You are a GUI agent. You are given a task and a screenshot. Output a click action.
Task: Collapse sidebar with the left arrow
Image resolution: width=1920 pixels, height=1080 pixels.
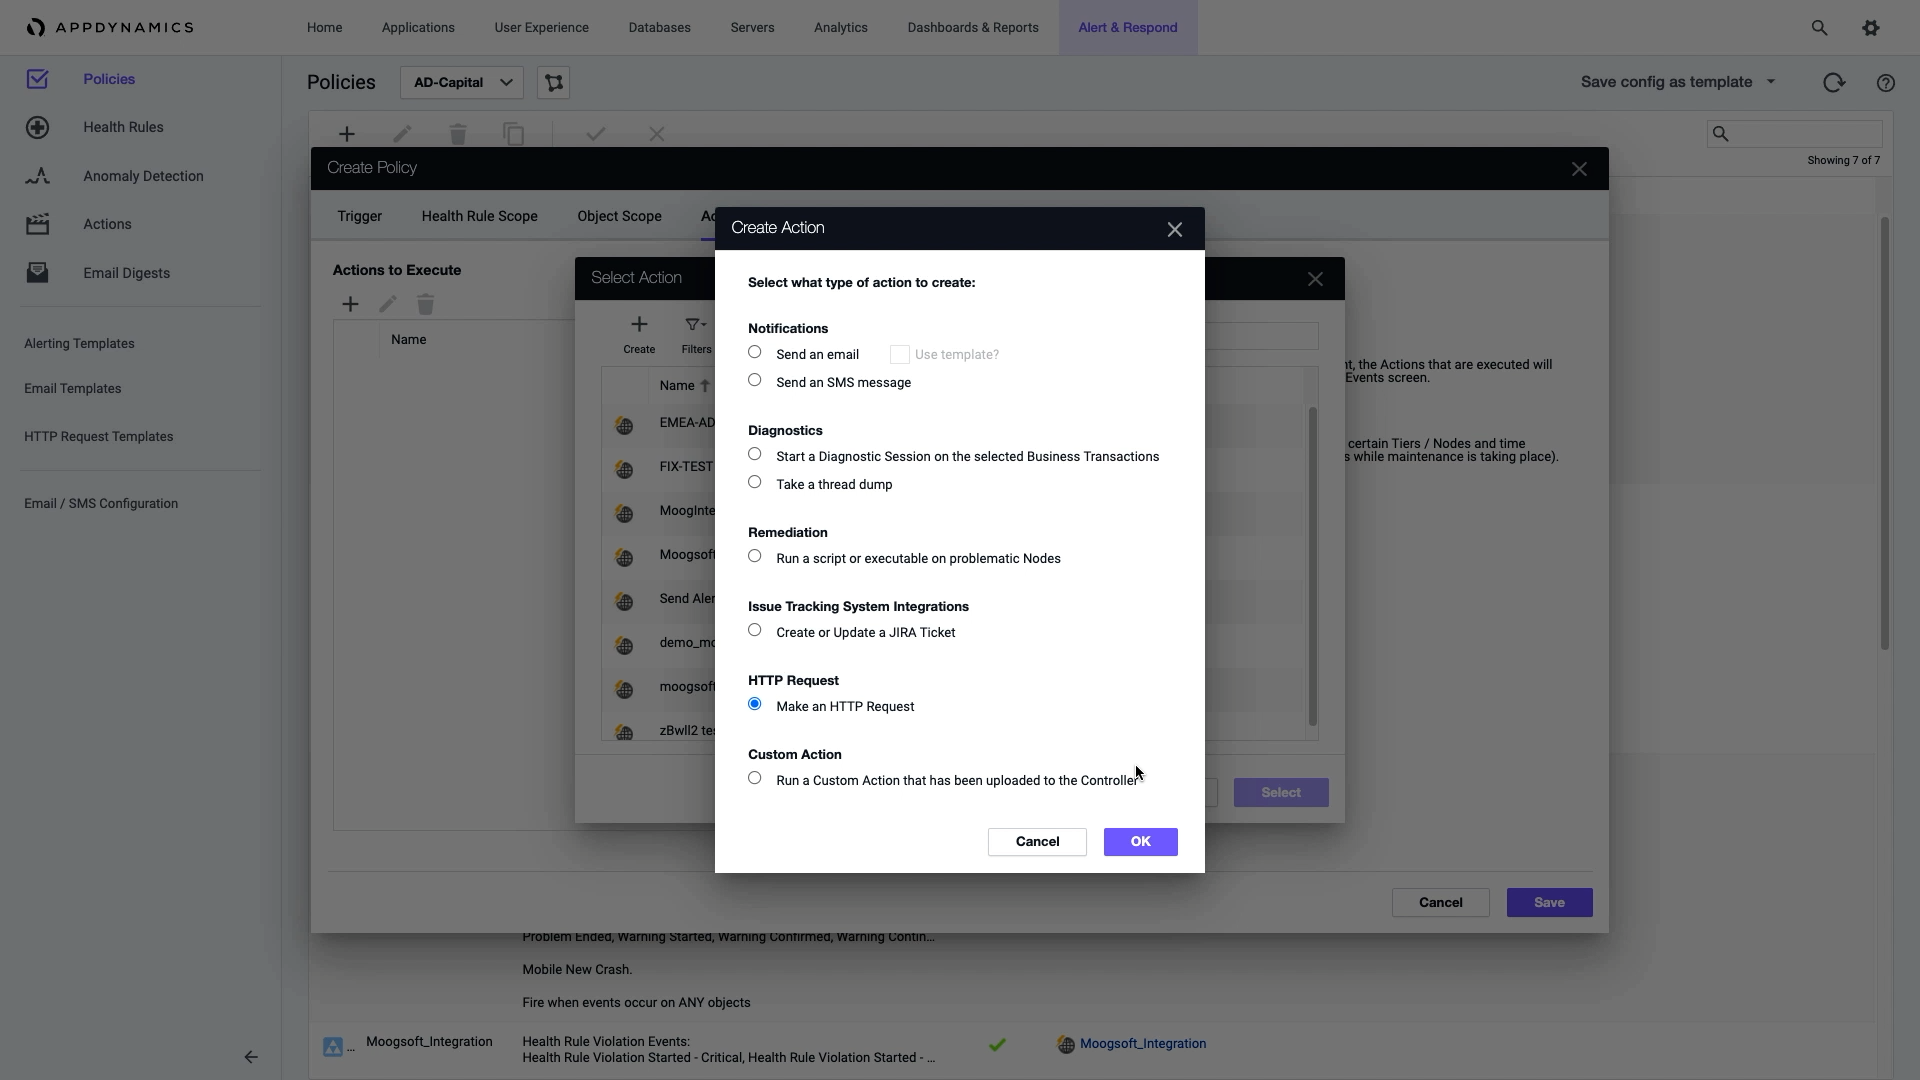point(251,1057)
